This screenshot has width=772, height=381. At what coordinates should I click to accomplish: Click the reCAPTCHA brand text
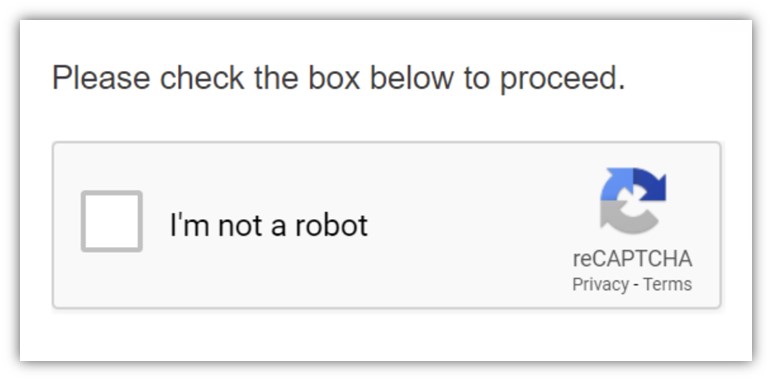coord(632,259)
